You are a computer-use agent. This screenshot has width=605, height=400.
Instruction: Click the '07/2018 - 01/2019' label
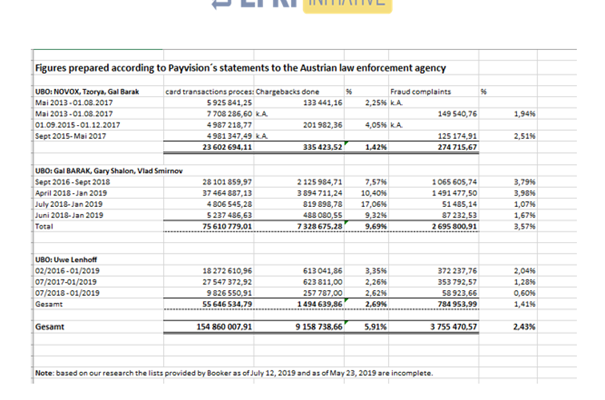(67, 293)
